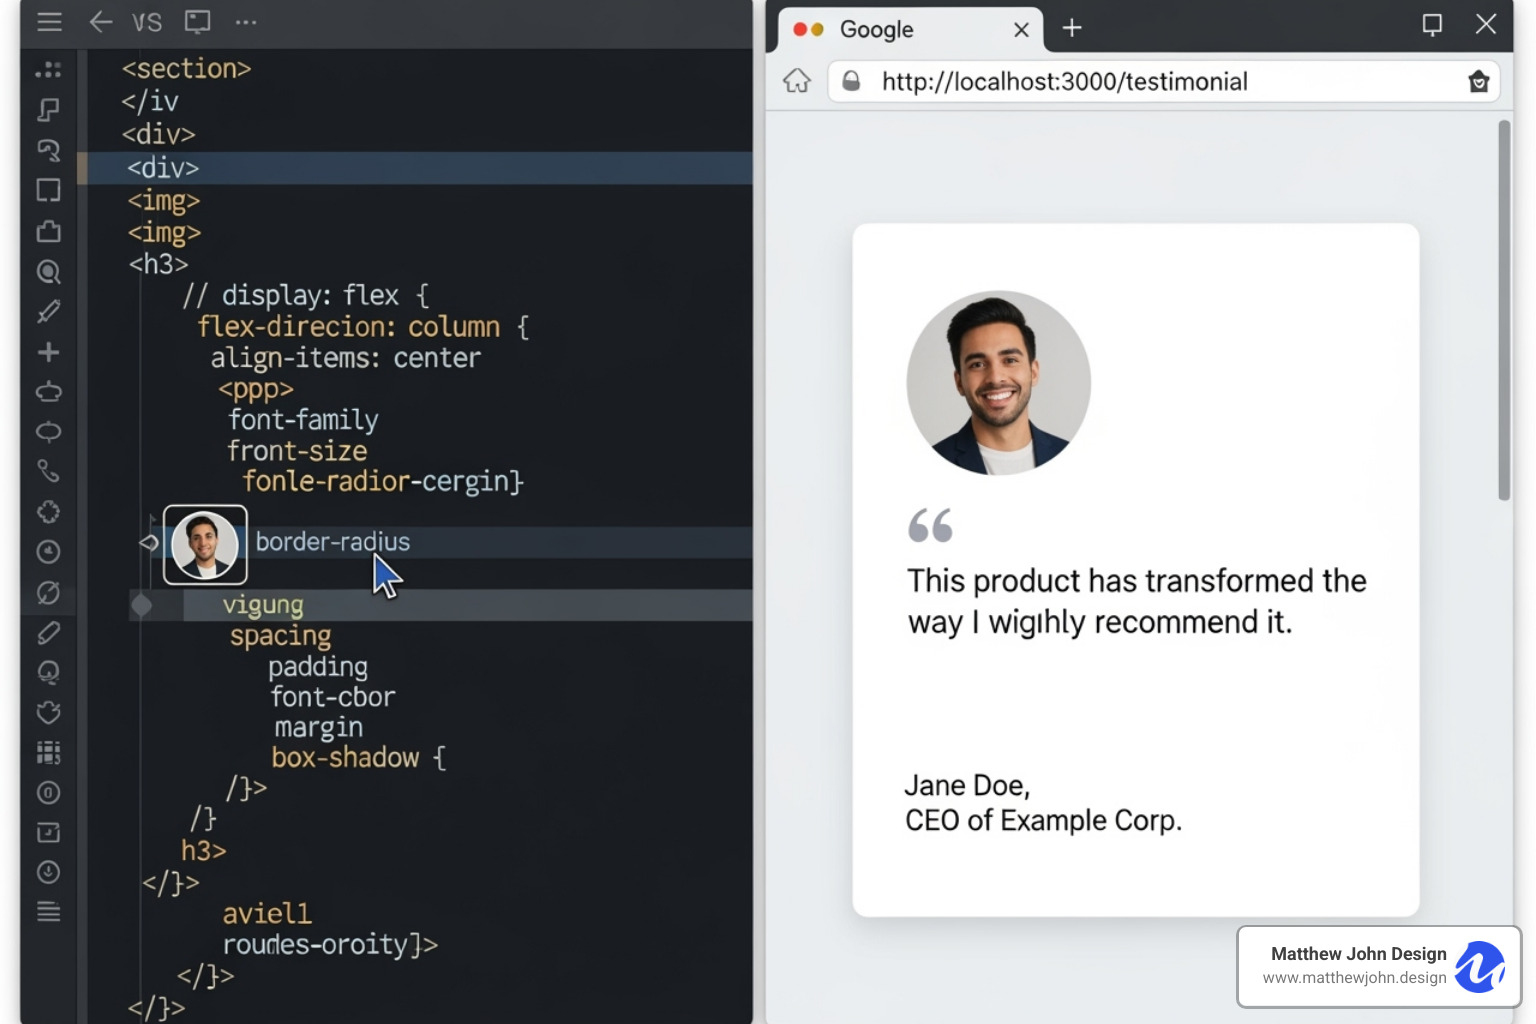Click the plus icon in the sidebar
This screenshot has height=1024, width=1536.
[x=48, y=352]
